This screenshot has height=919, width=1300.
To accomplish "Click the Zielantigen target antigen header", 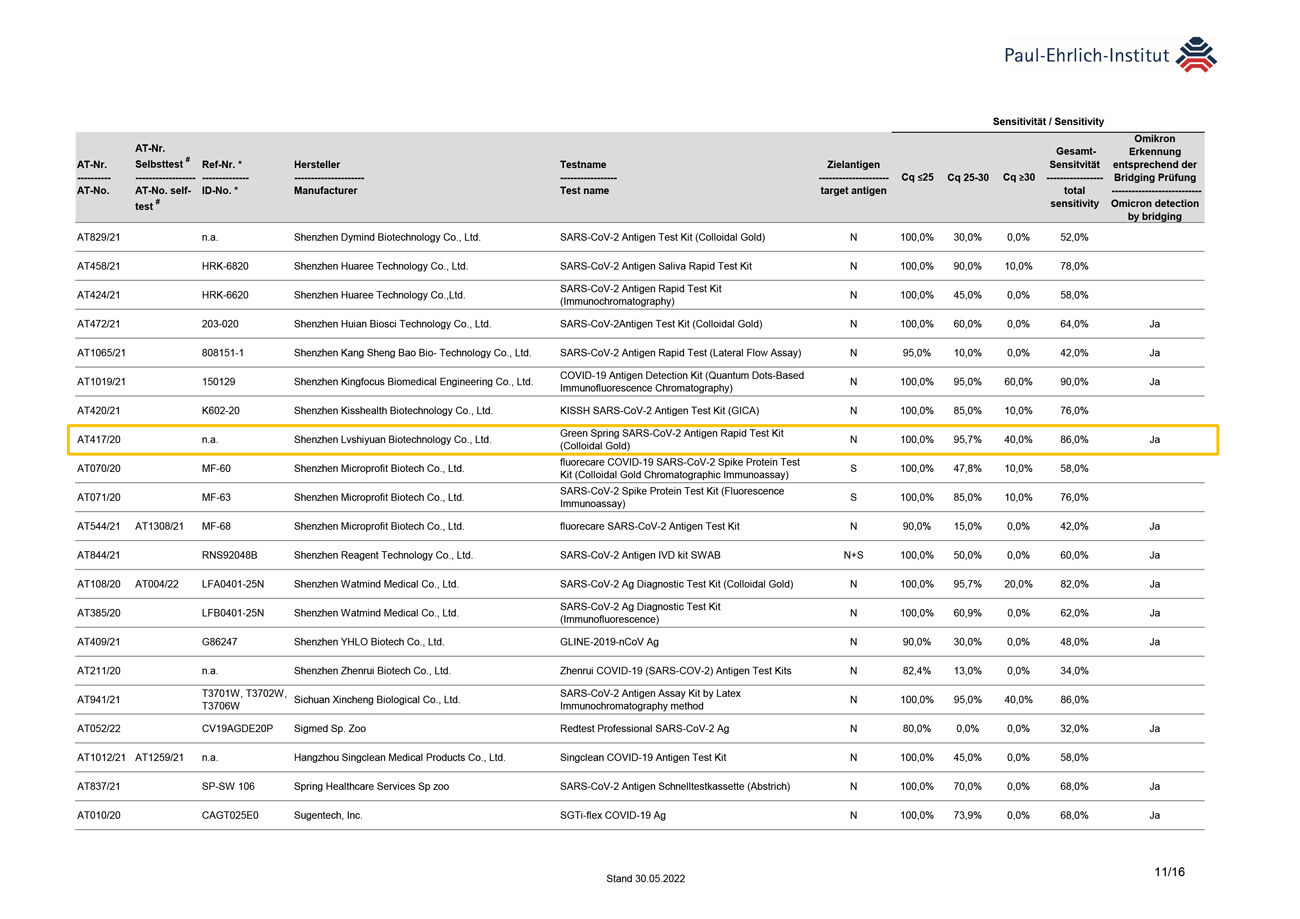I will 853,177.
